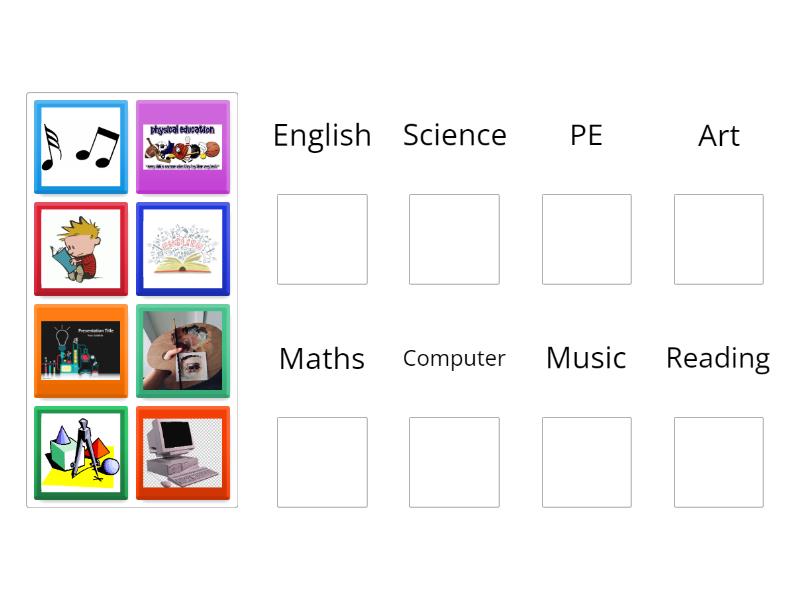
Task: Select the empty box under Art
Action: click(718, 239)
